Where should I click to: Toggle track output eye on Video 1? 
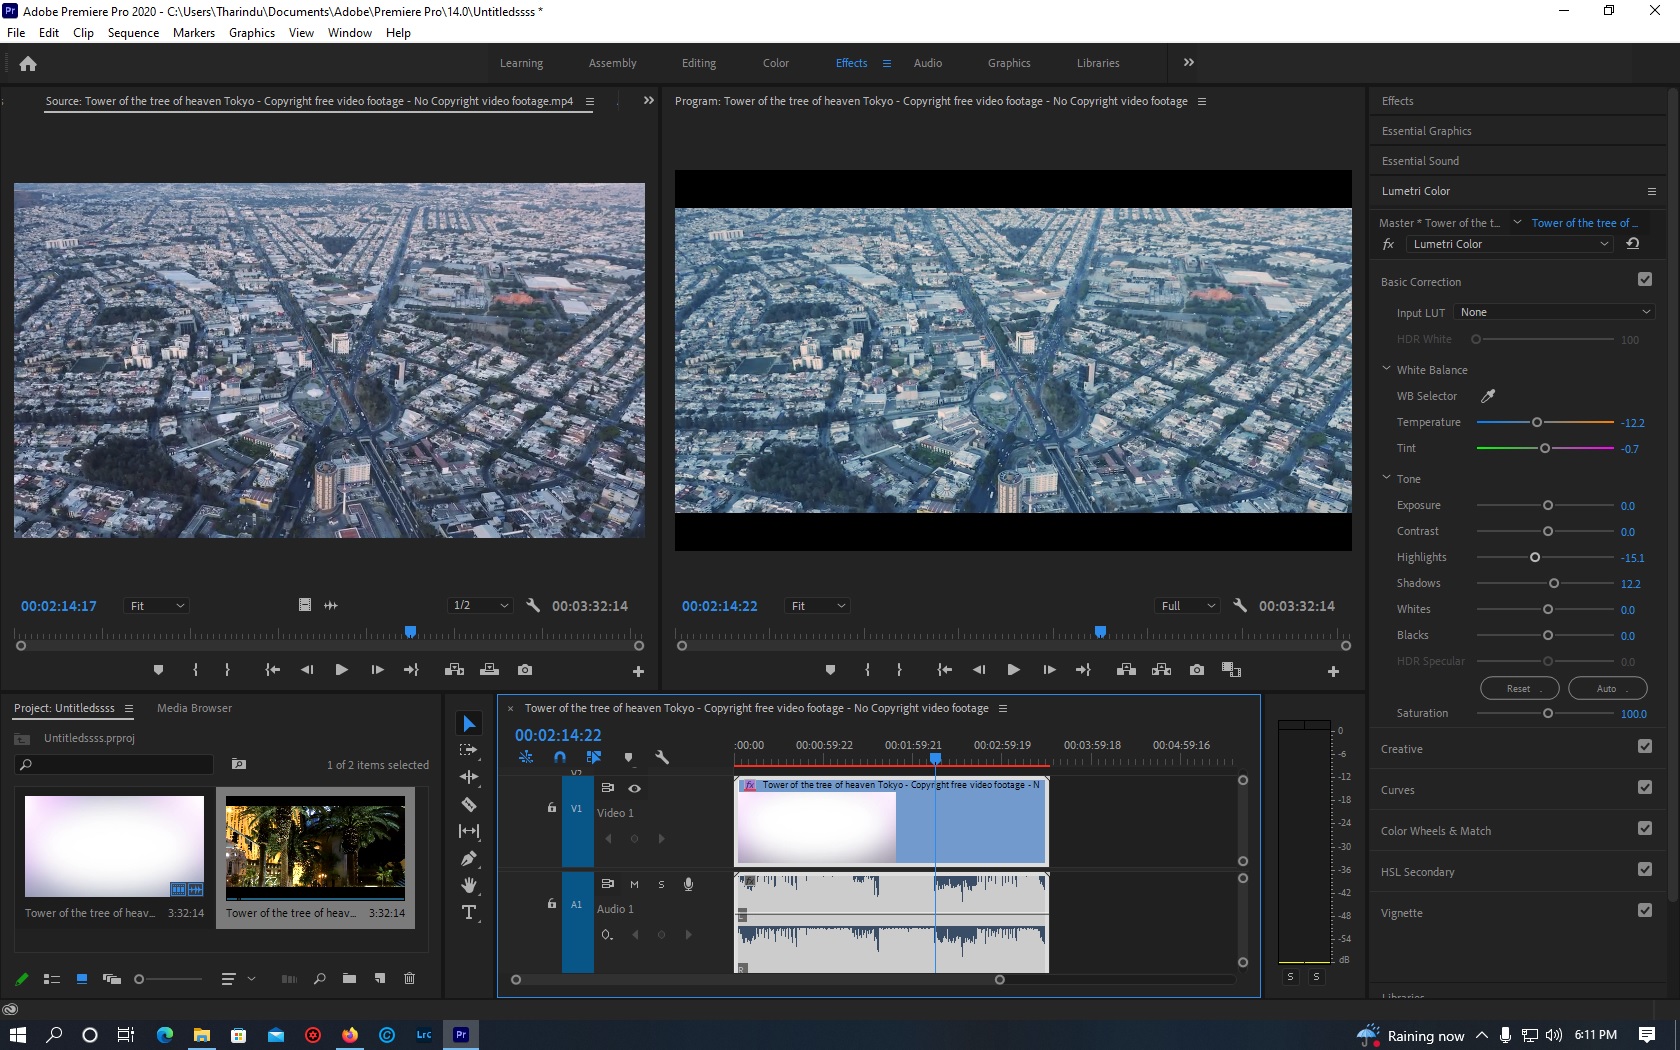(635, 788)
